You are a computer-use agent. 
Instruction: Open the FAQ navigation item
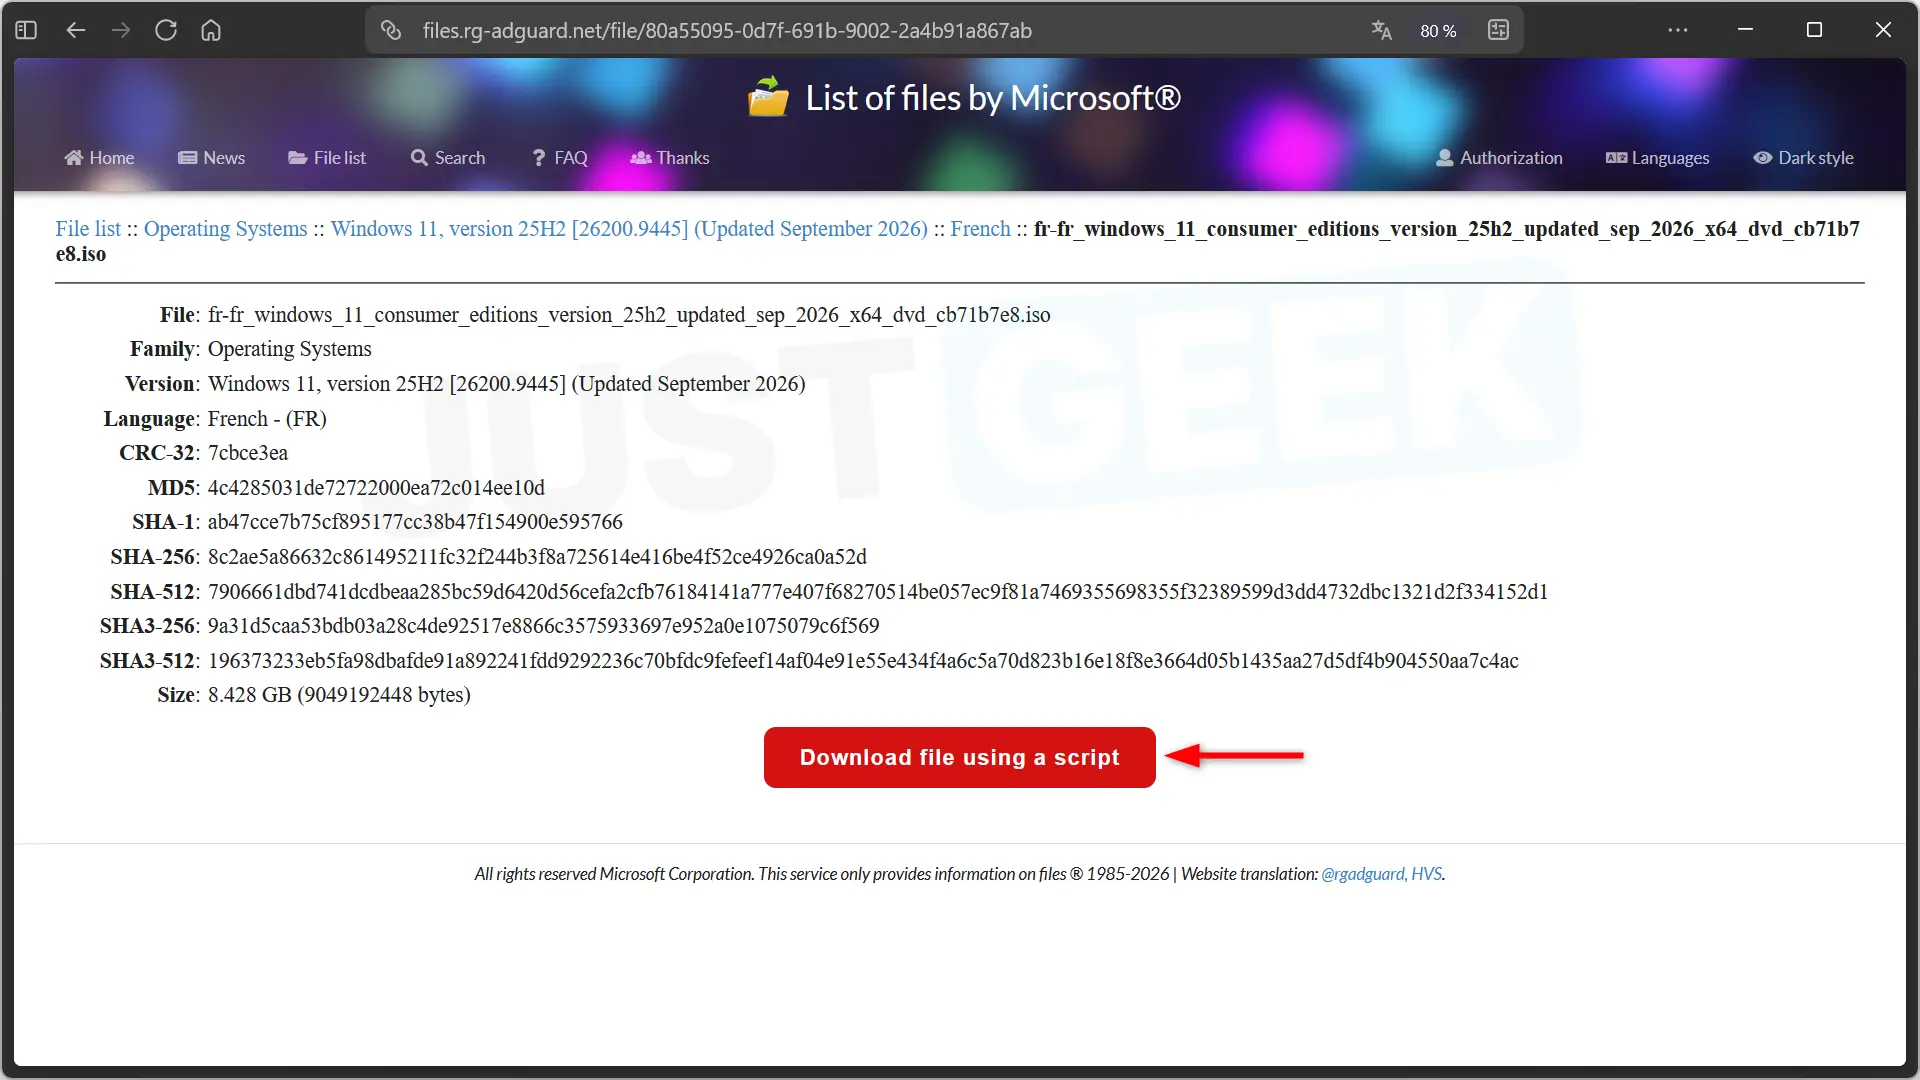[x=560, y=158]
